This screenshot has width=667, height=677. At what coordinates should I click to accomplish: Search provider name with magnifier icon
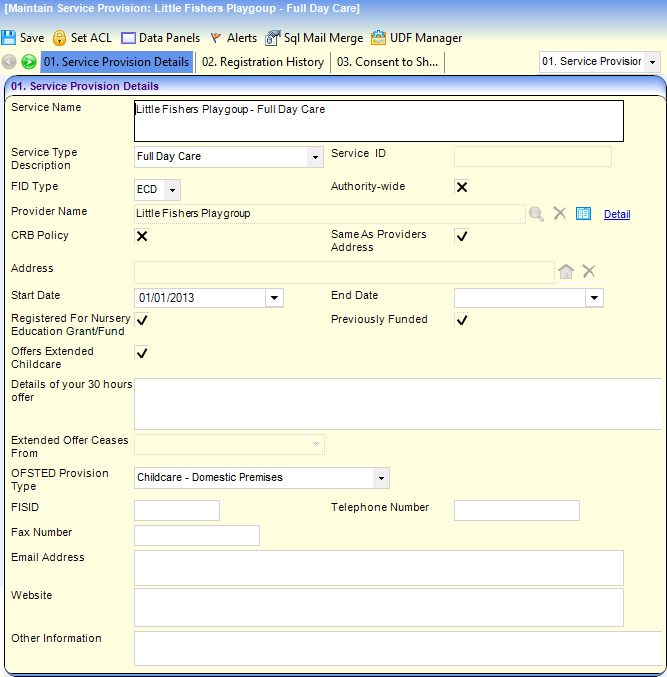(537, 213)
